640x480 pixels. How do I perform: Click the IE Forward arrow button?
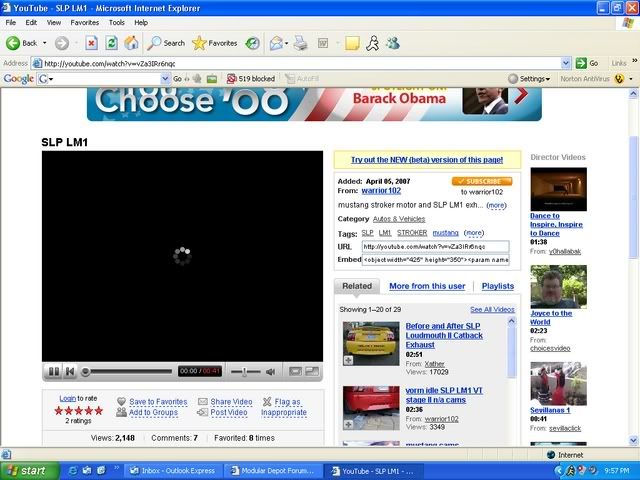click(x=62, y=43)
